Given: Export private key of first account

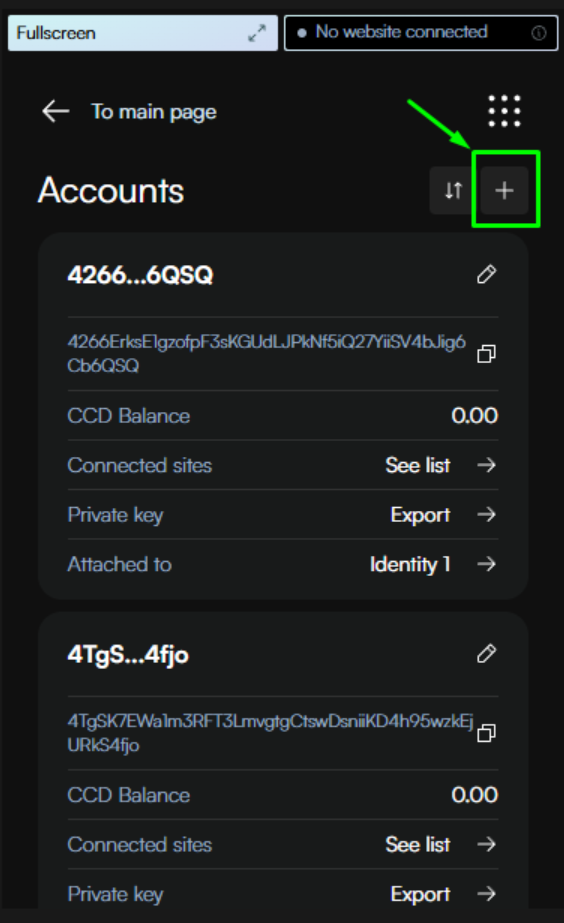Looking at the screenshot, I should (443, 514).
